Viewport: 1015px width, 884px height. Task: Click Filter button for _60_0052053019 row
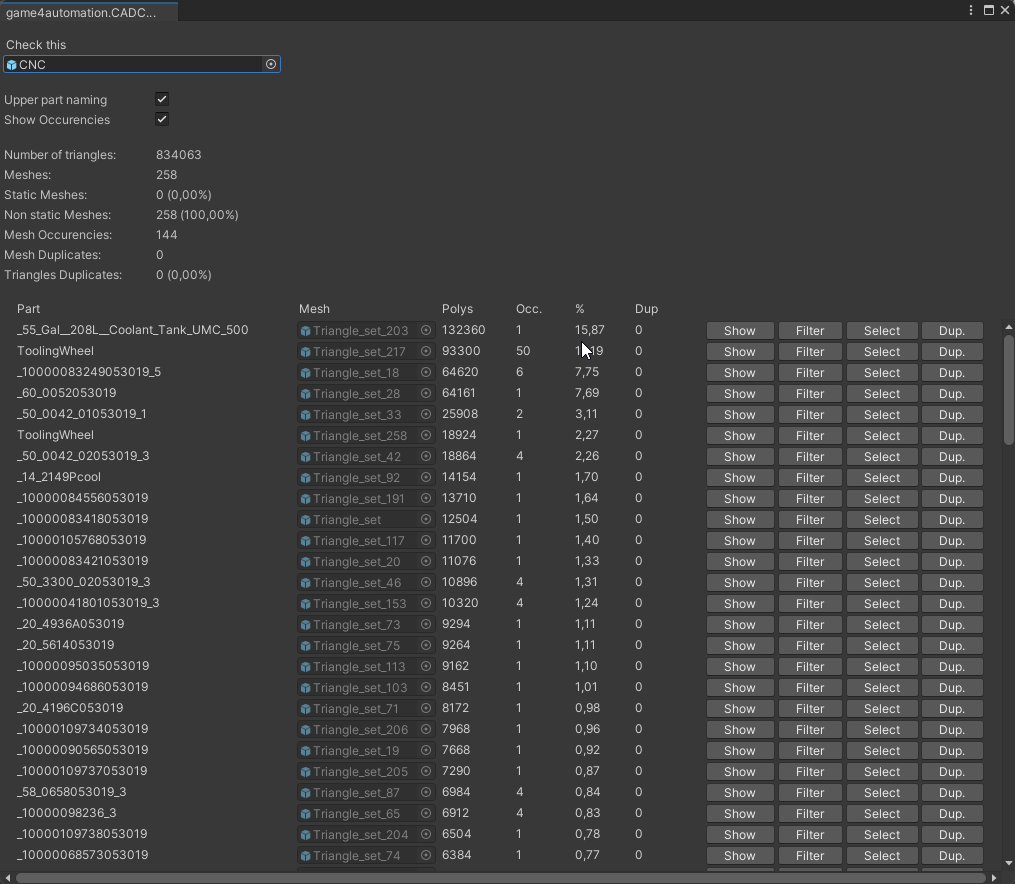[x=809, y=393]
